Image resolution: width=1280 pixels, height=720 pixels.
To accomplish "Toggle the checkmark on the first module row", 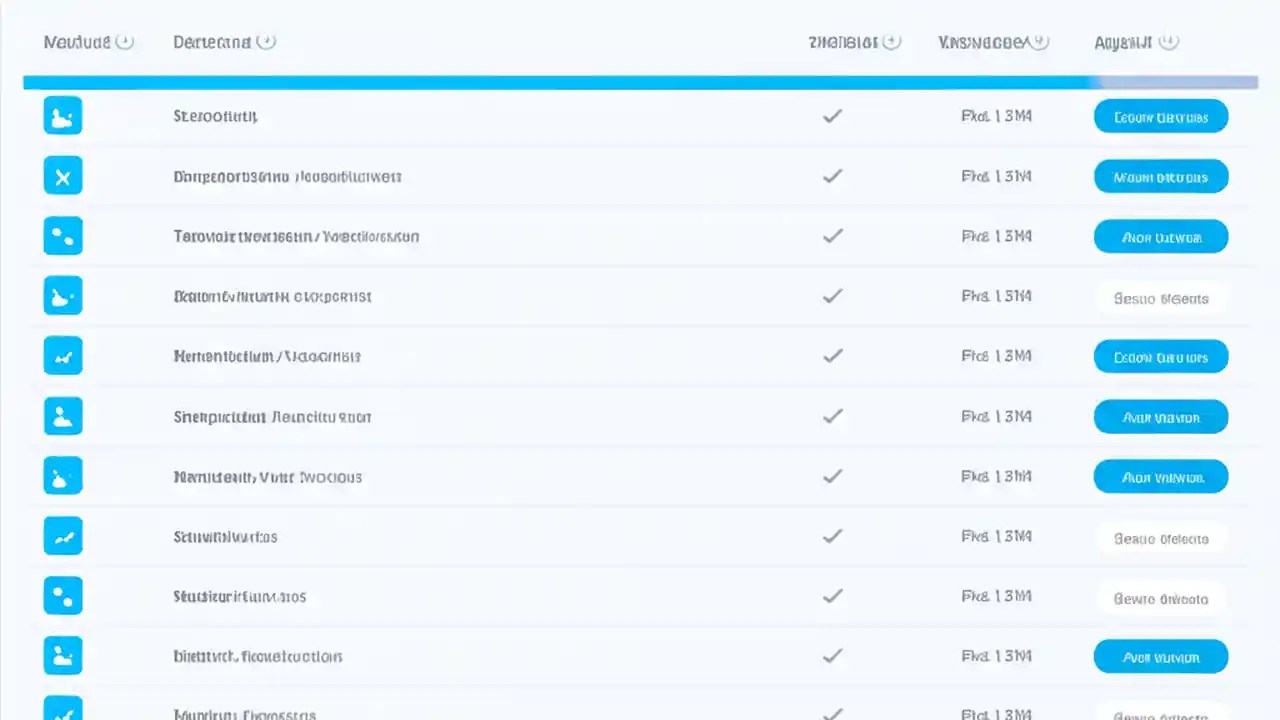I will [x=832, y=116].
